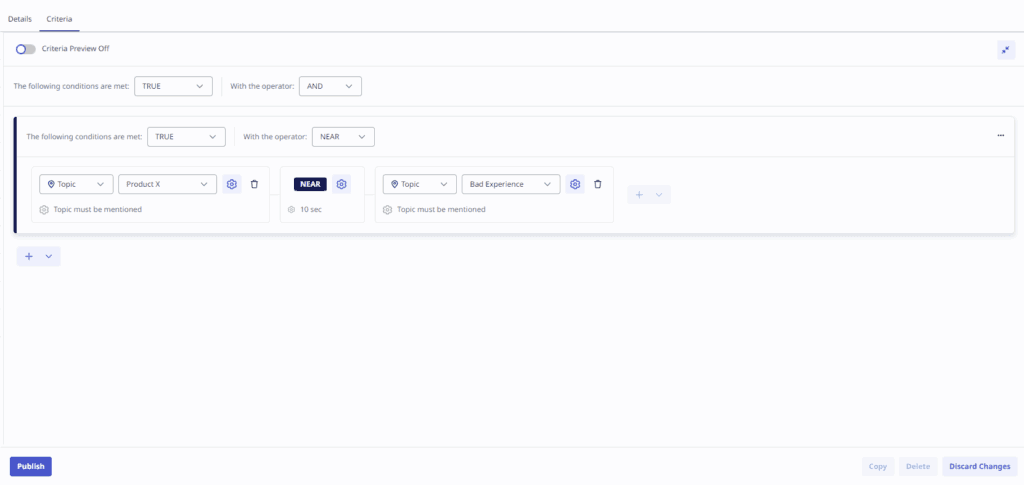
Task: Collapse the criteria panel with arrows icon
Action: pos(1005,50)
